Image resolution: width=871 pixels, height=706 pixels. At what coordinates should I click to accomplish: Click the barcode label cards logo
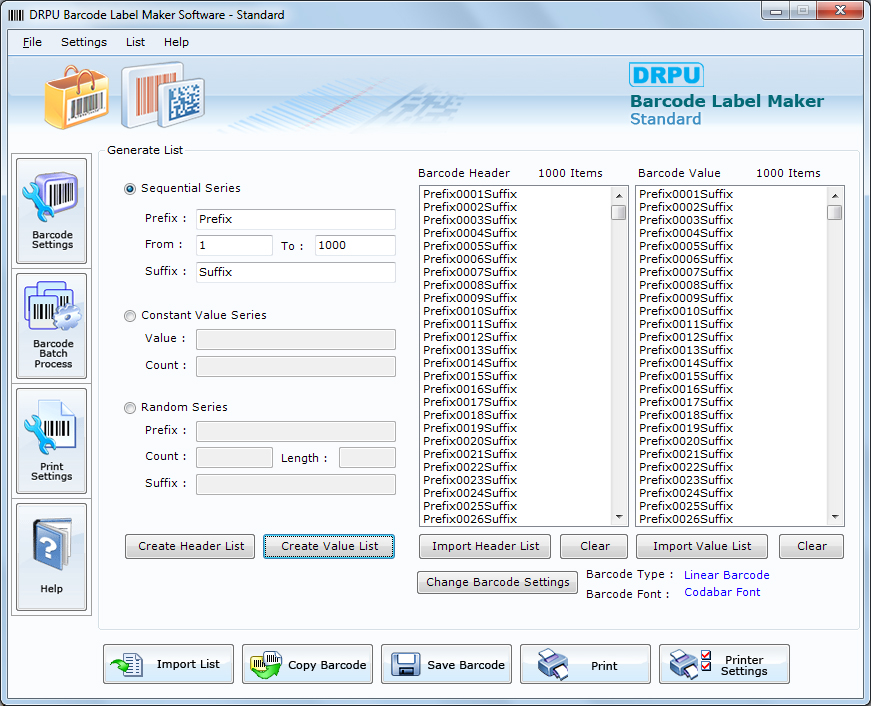[163, 95]
